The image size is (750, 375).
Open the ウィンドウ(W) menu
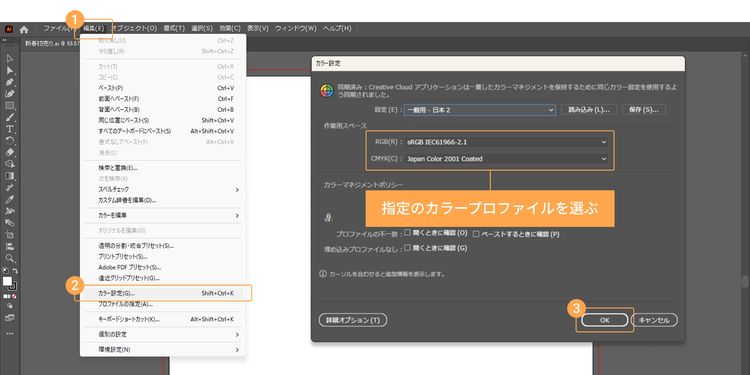[296, 29]
